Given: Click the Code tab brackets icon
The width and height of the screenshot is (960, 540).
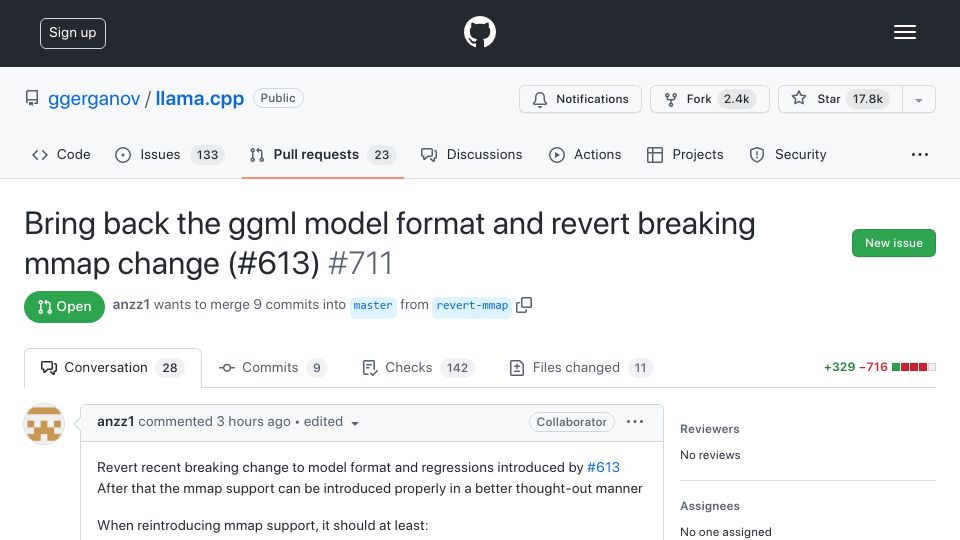Looking at the screenshot, I should pyautogui.click(x=40, y=155).
